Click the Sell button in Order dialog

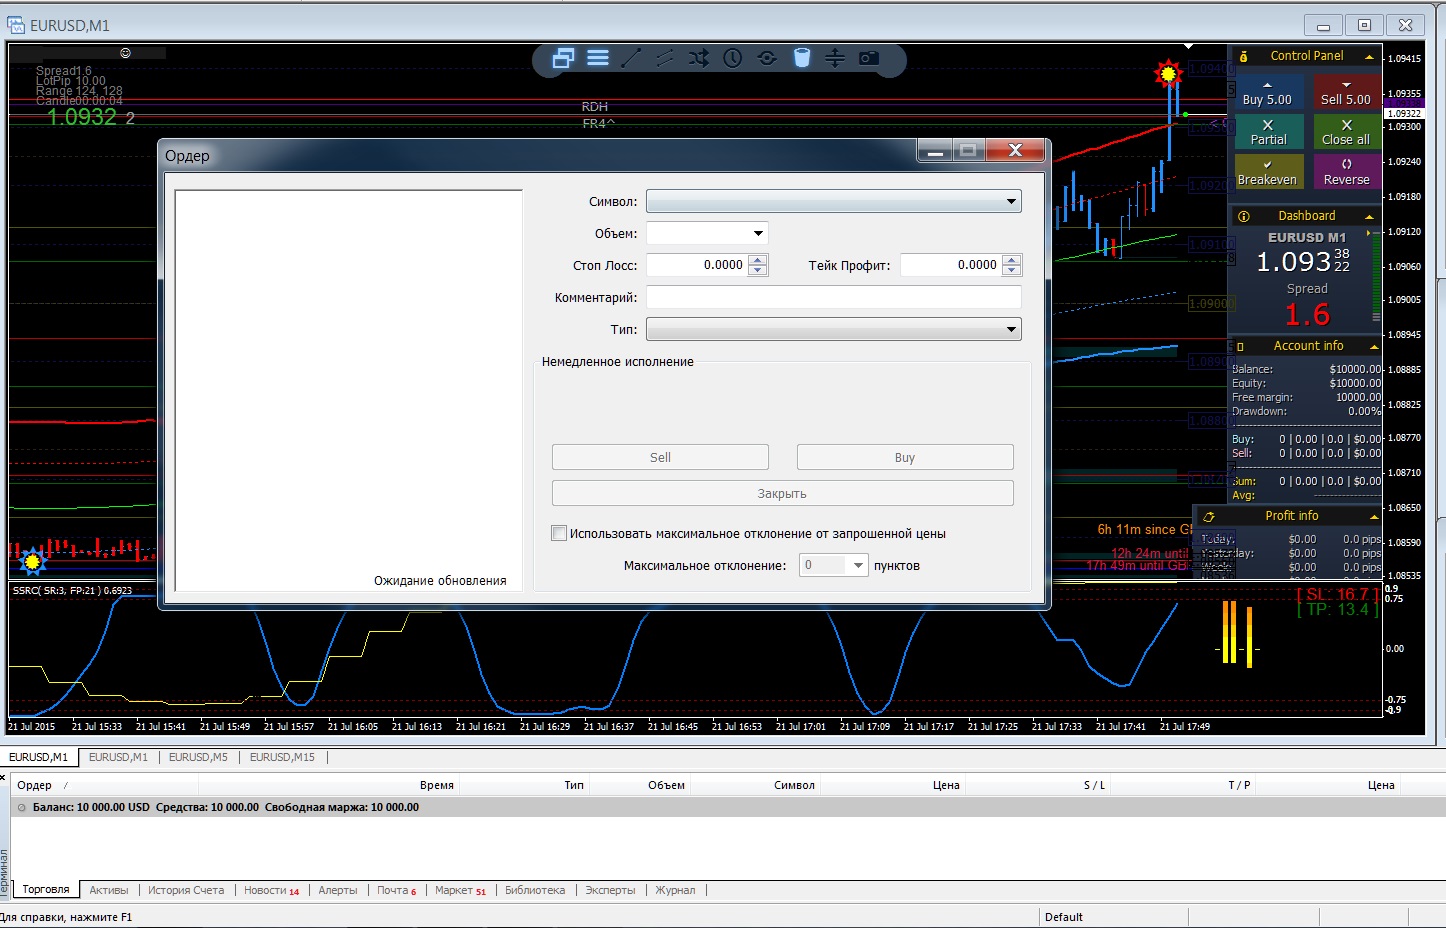660,457
